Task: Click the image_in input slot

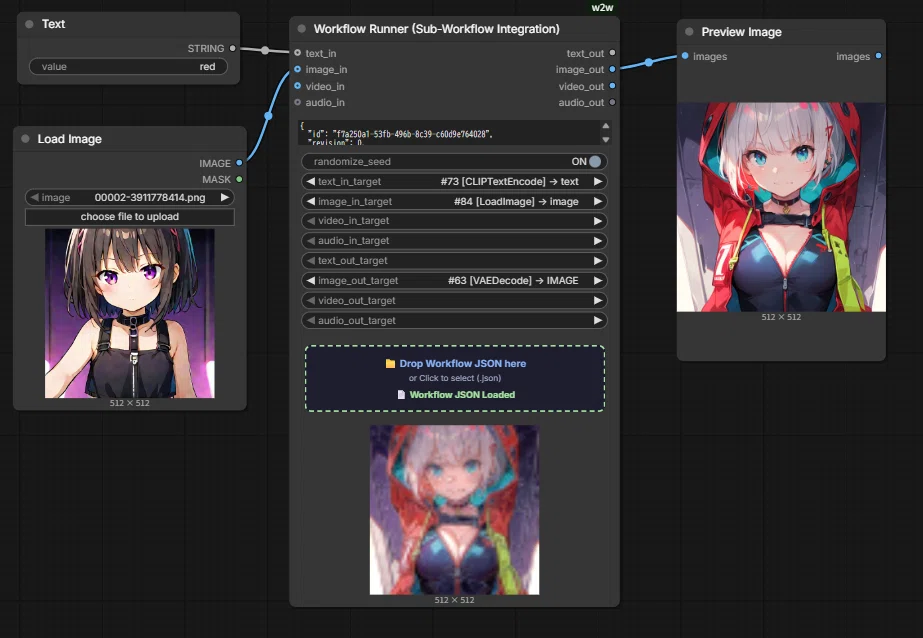Action: [x=297, y=69]
